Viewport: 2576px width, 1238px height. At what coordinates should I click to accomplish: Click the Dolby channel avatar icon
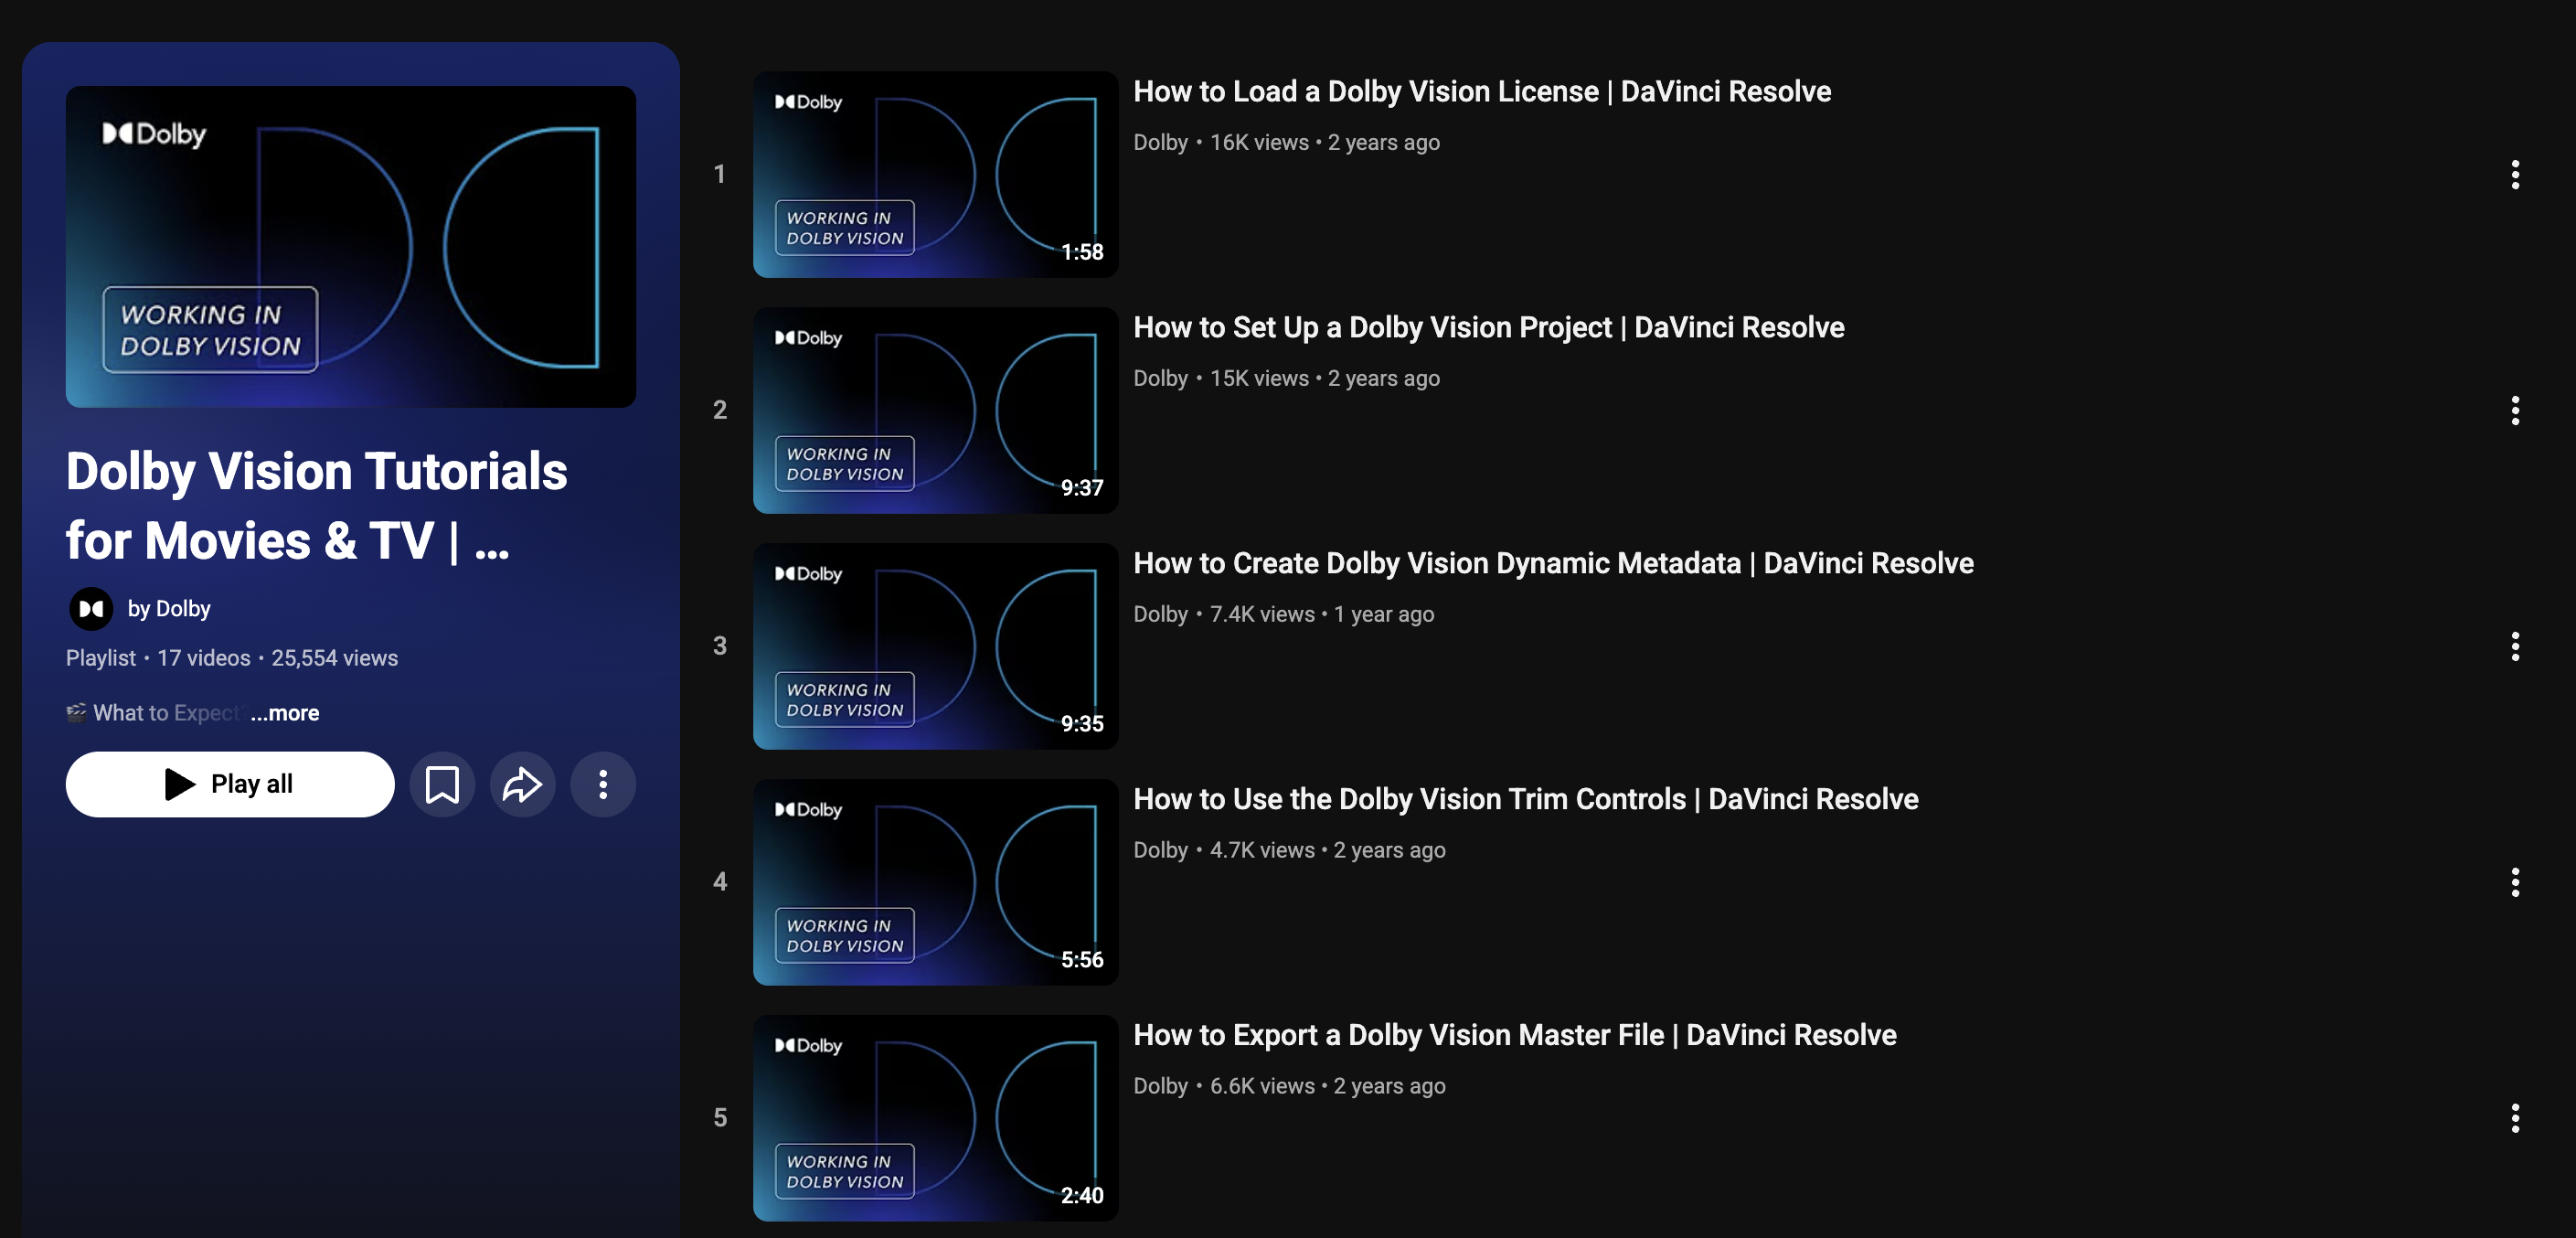[91, 609]
